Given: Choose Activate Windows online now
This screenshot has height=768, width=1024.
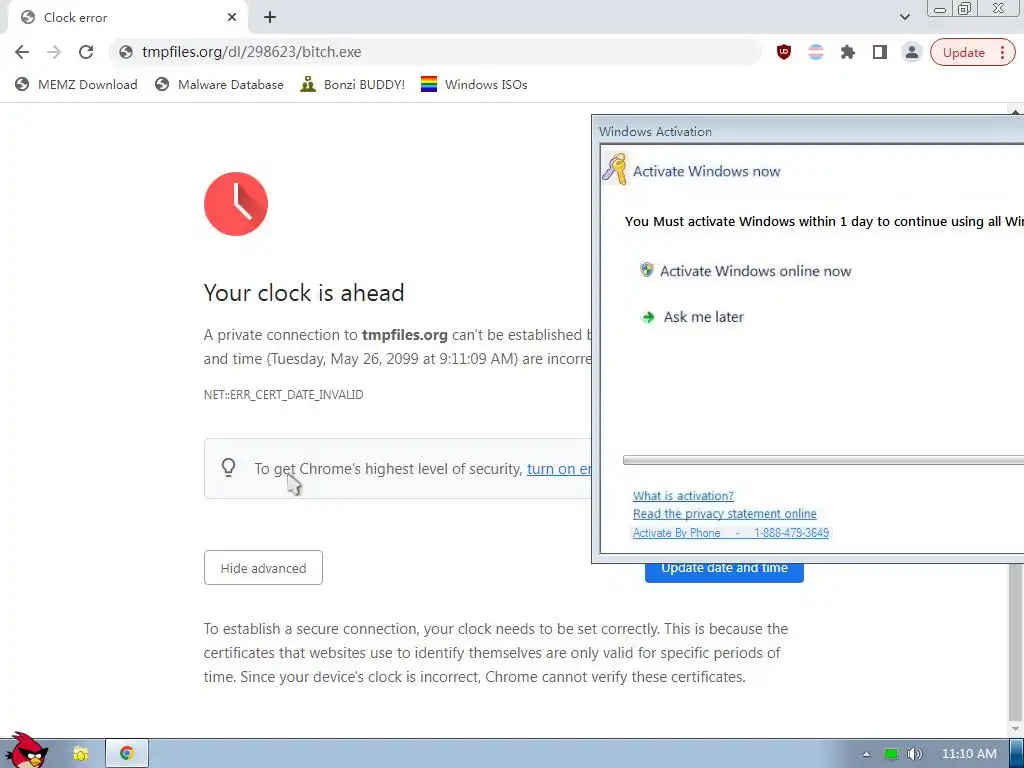Looking at the screenshot, I should [x=755, y=271].
